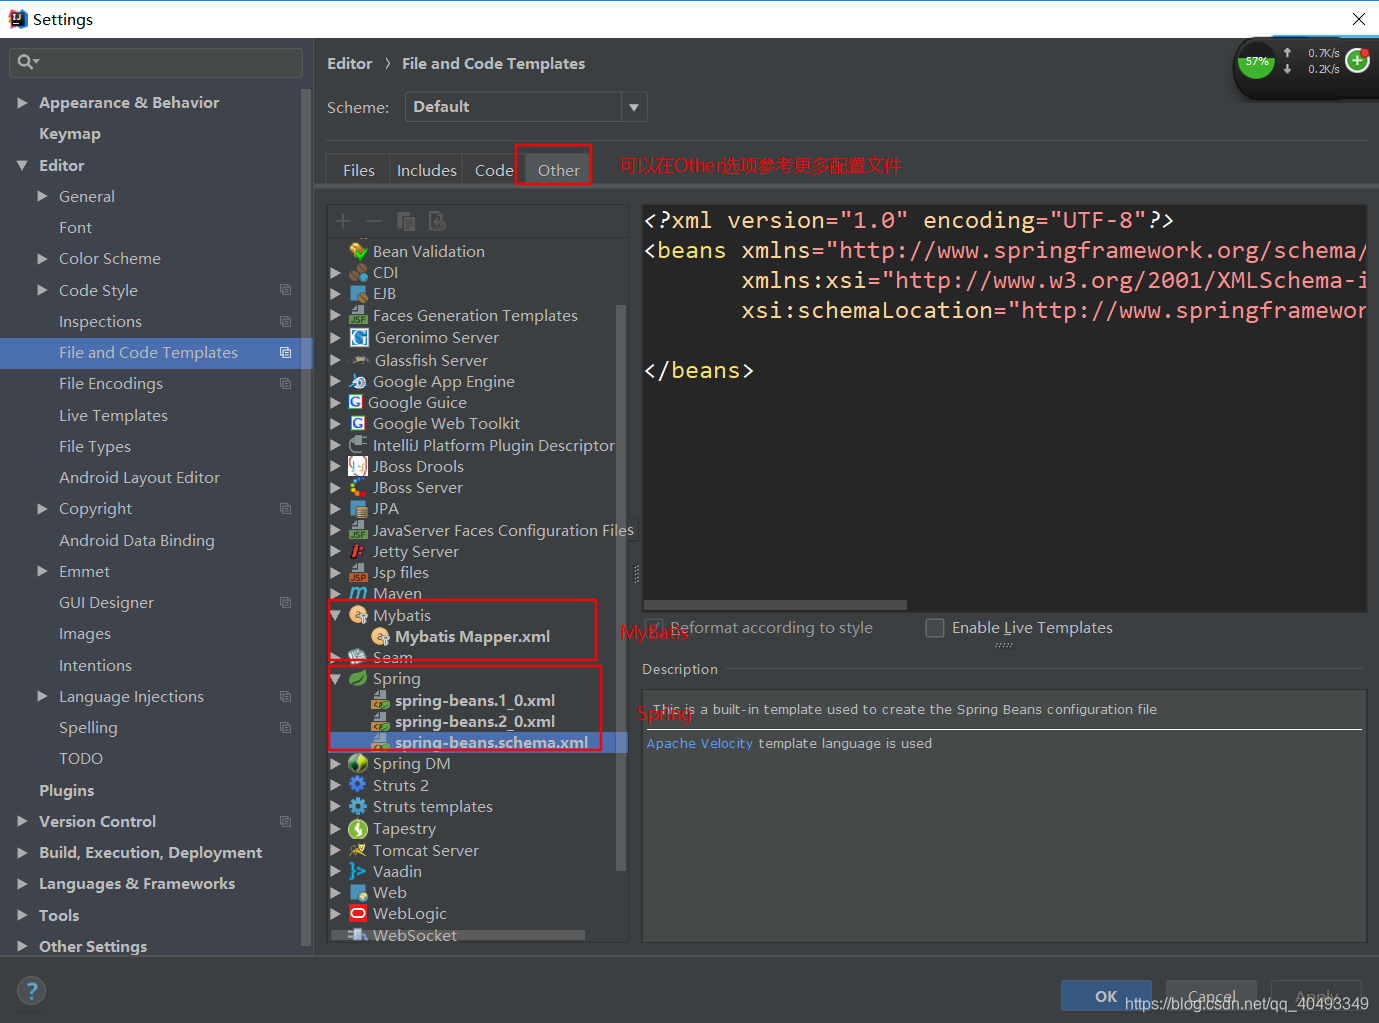Click the Tapestry icon
Viewport: 1379px width, 1023px height.
358,828
